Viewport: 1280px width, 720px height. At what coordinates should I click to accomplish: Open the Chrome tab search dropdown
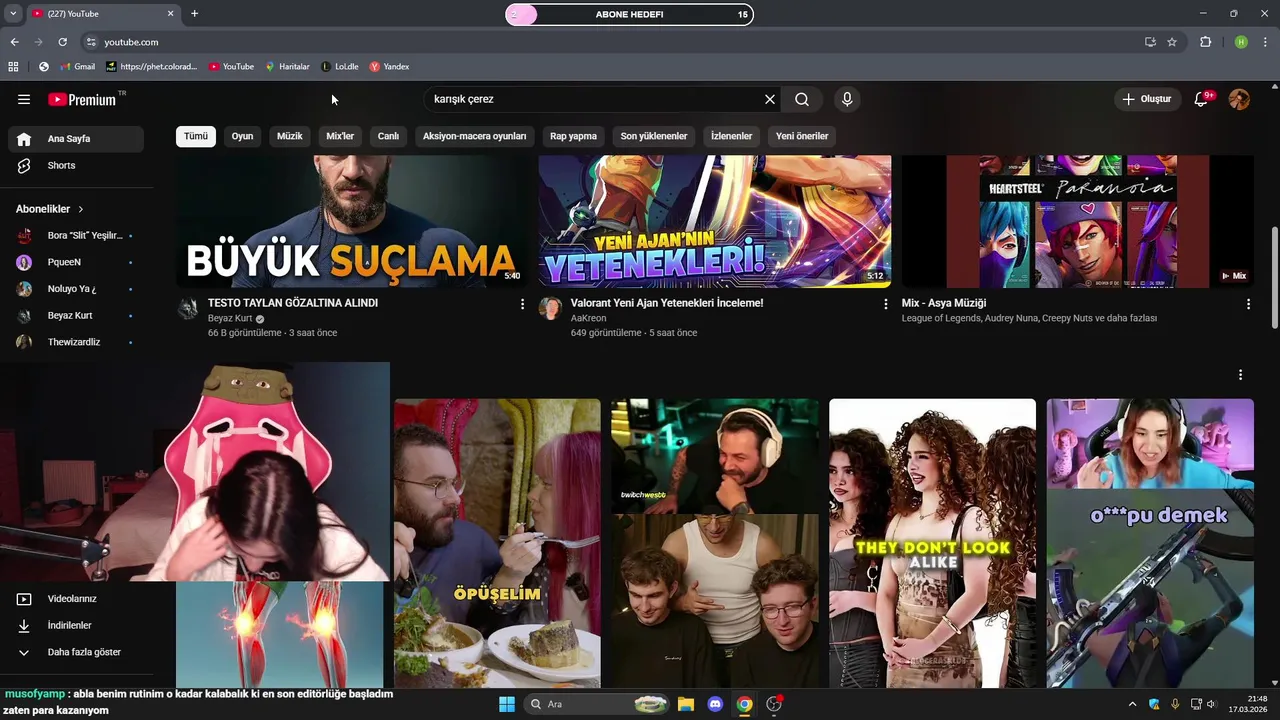13,14
